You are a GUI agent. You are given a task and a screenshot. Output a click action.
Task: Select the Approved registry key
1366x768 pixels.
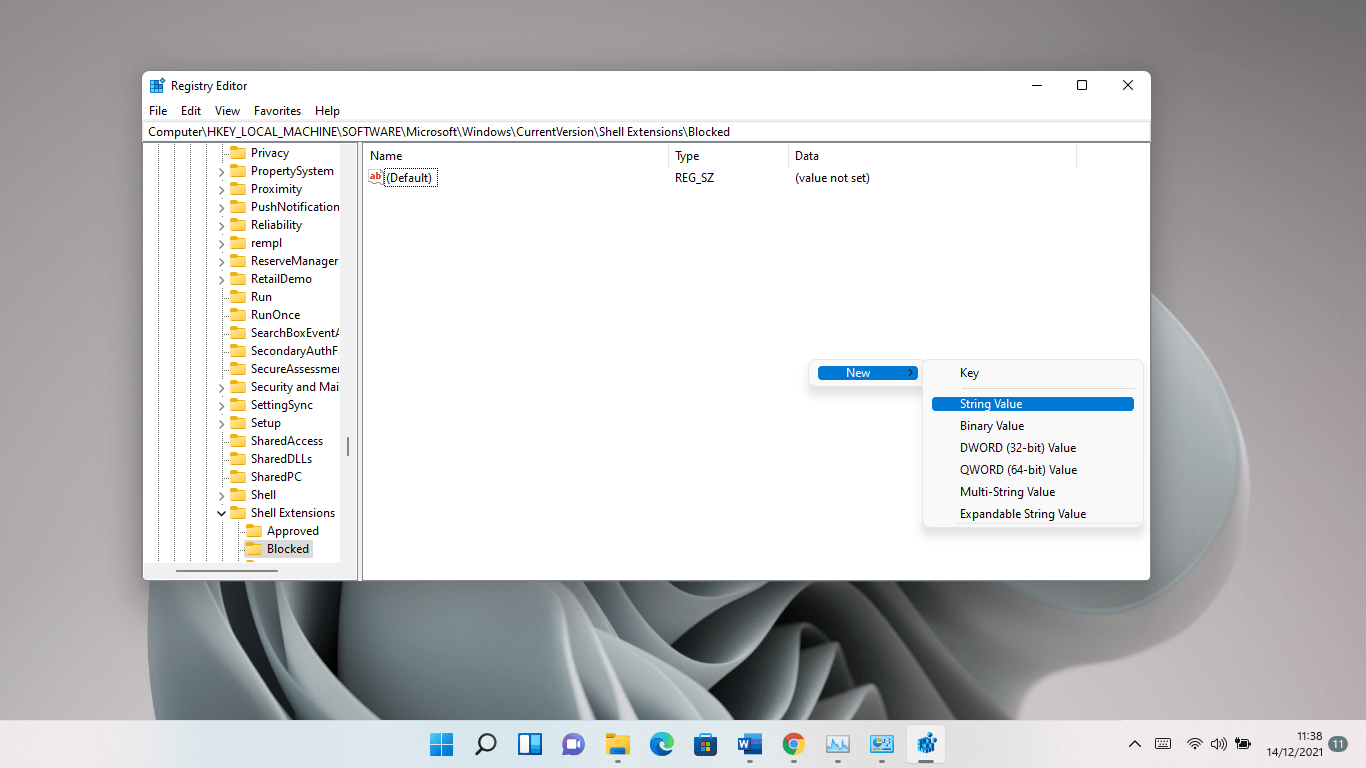[x=292, y=531]
